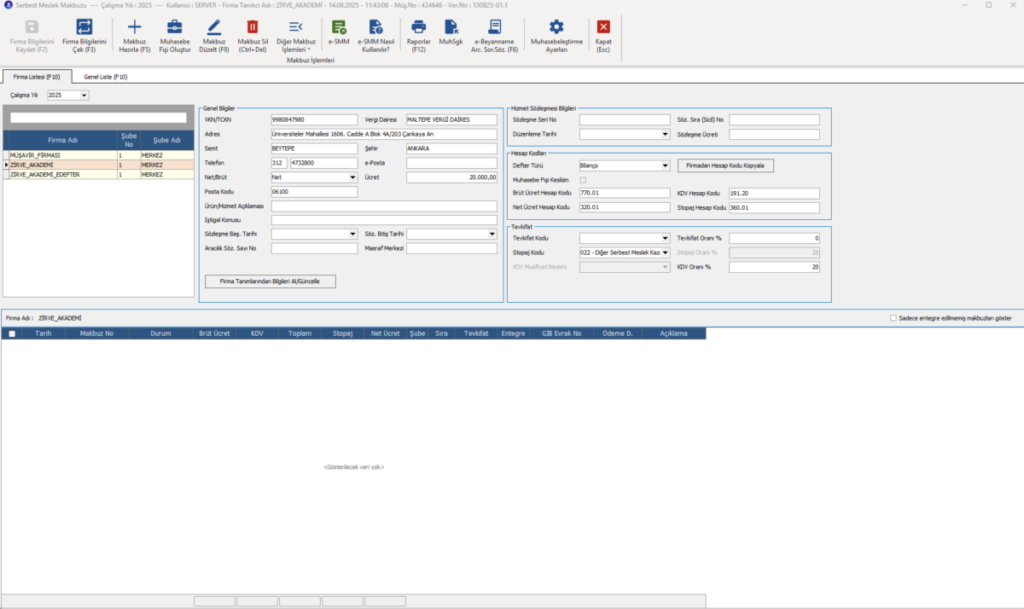Image resolution: width=1024 pixels, height=609 pixels.
Task: Select MÜŞAVİR_FİRMASI row in firm list
Action: click(x=99, y=155)
